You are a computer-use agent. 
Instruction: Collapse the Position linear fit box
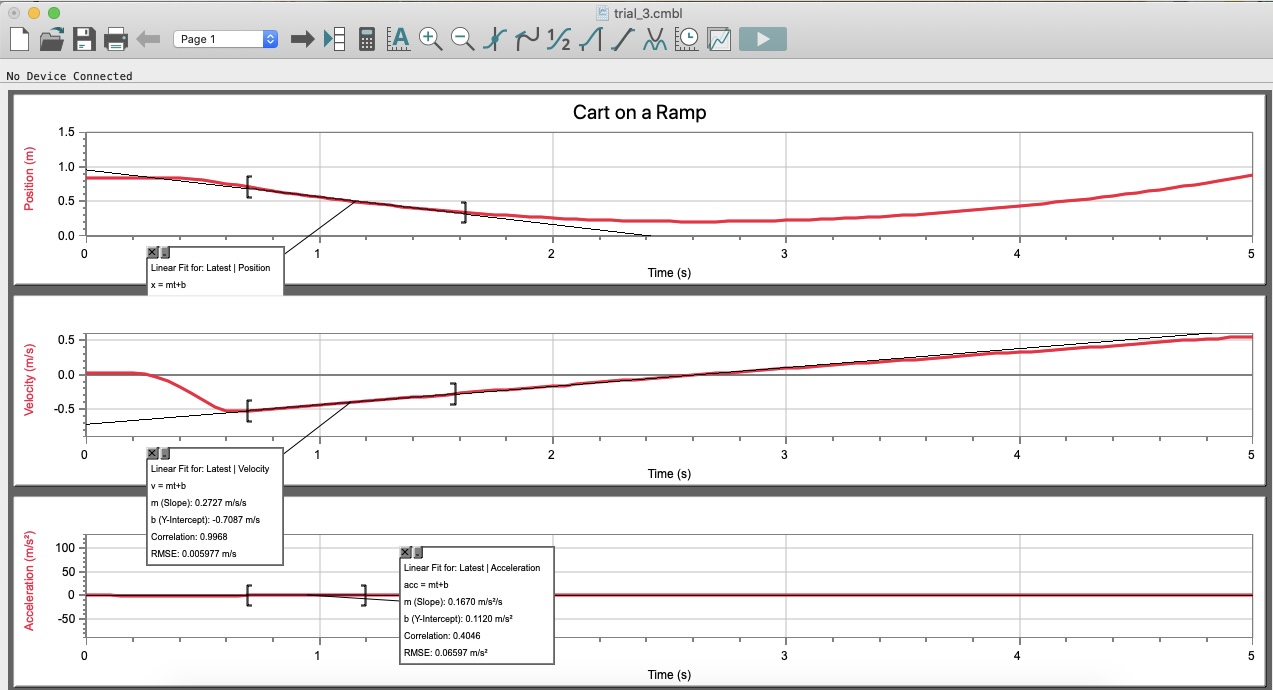point(165,253)
